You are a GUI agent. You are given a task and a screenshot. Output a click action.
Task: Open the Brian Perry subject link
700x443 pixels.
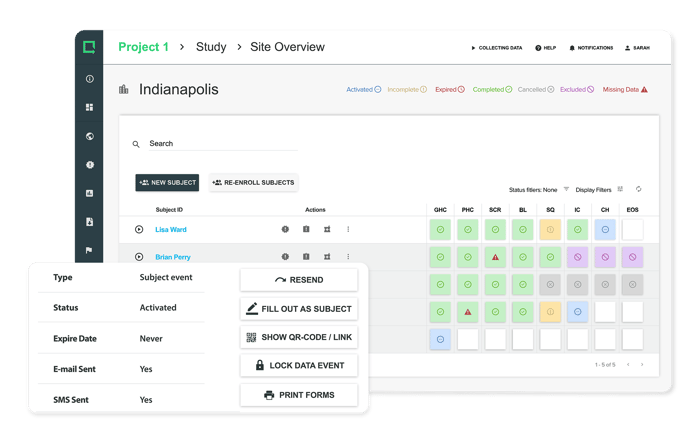(x=173, y=257)
